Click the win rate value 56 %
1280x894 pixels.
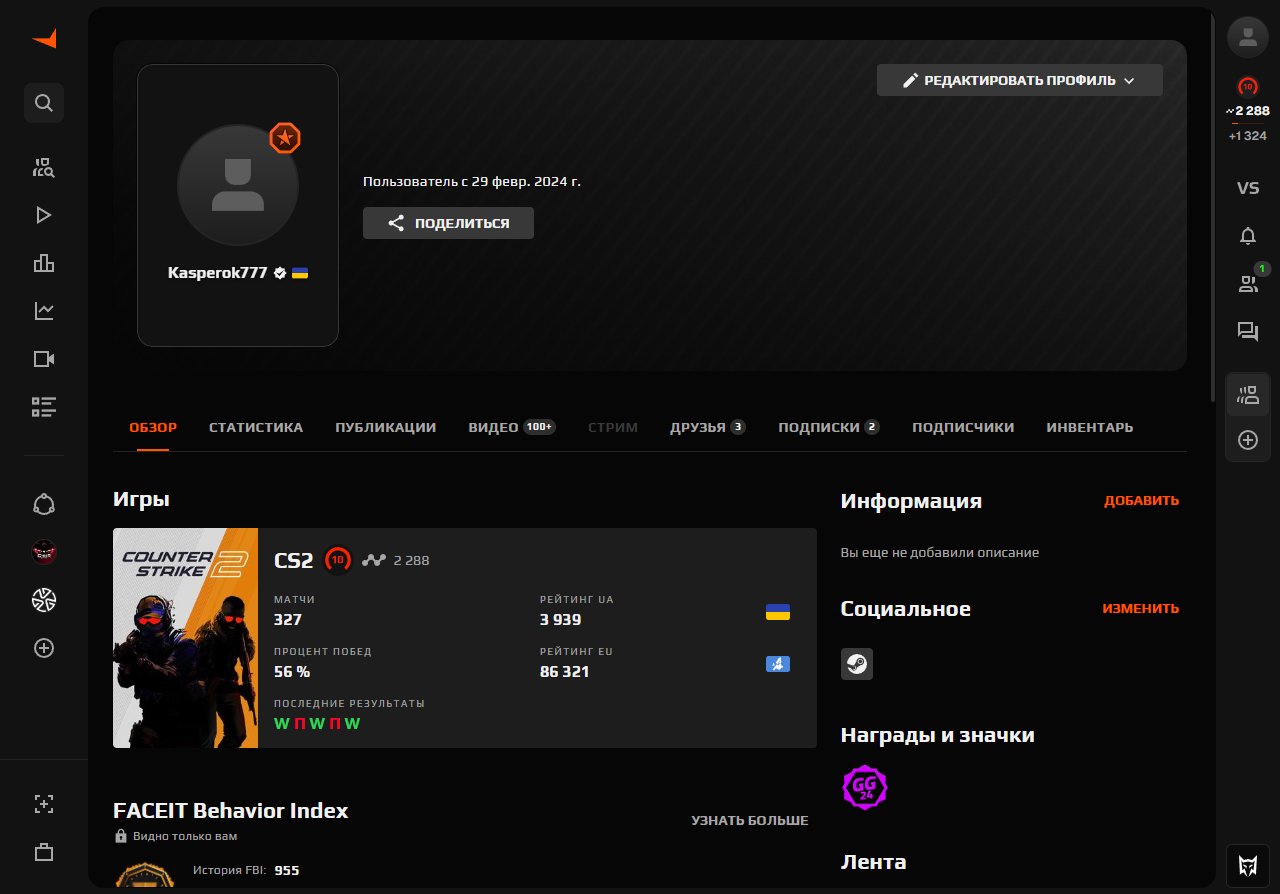292,672
